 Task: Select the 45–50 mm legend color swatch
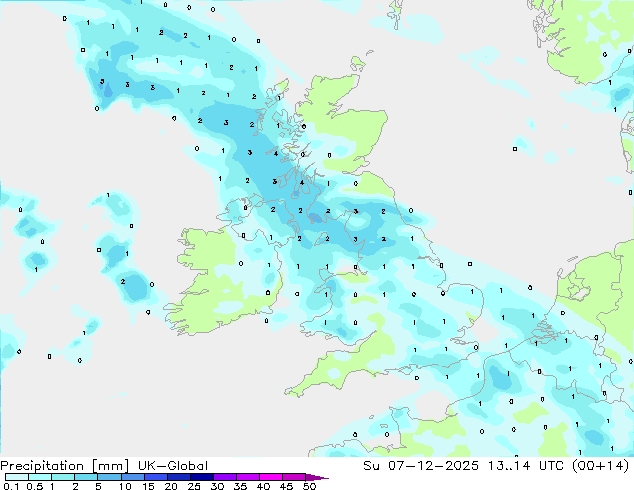(294, 477)
